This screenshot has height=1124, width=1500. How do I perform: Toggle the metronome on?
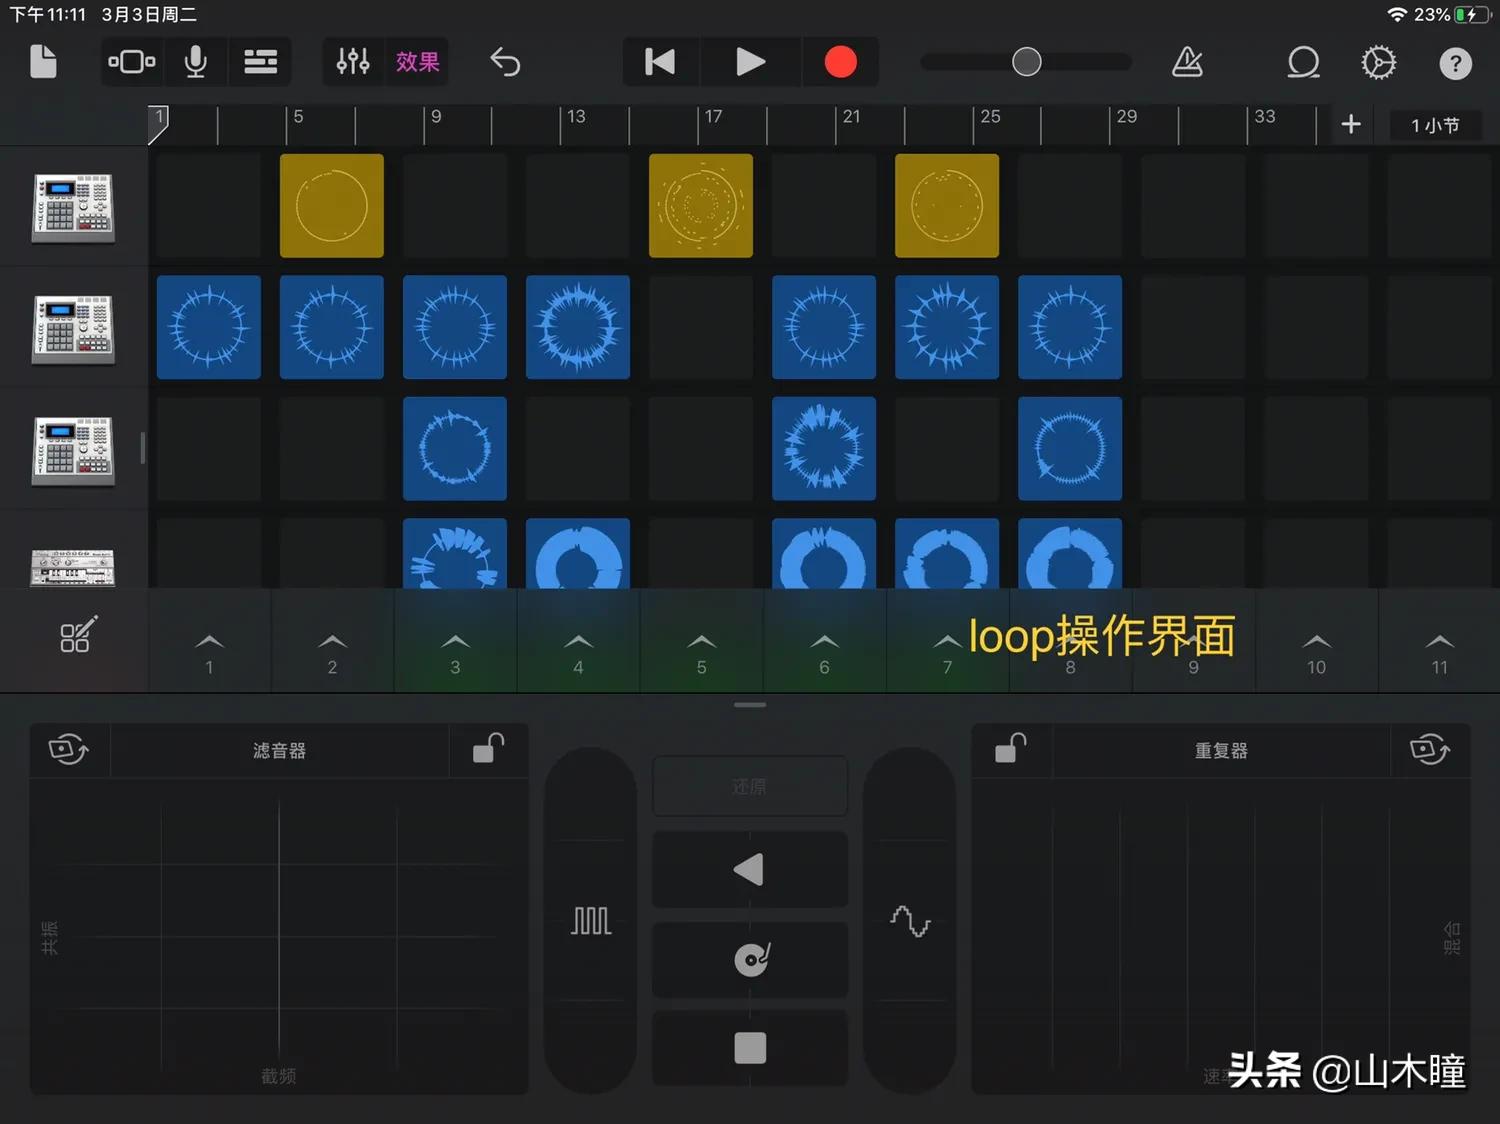pyautogui.click(x=1187, y=62)
